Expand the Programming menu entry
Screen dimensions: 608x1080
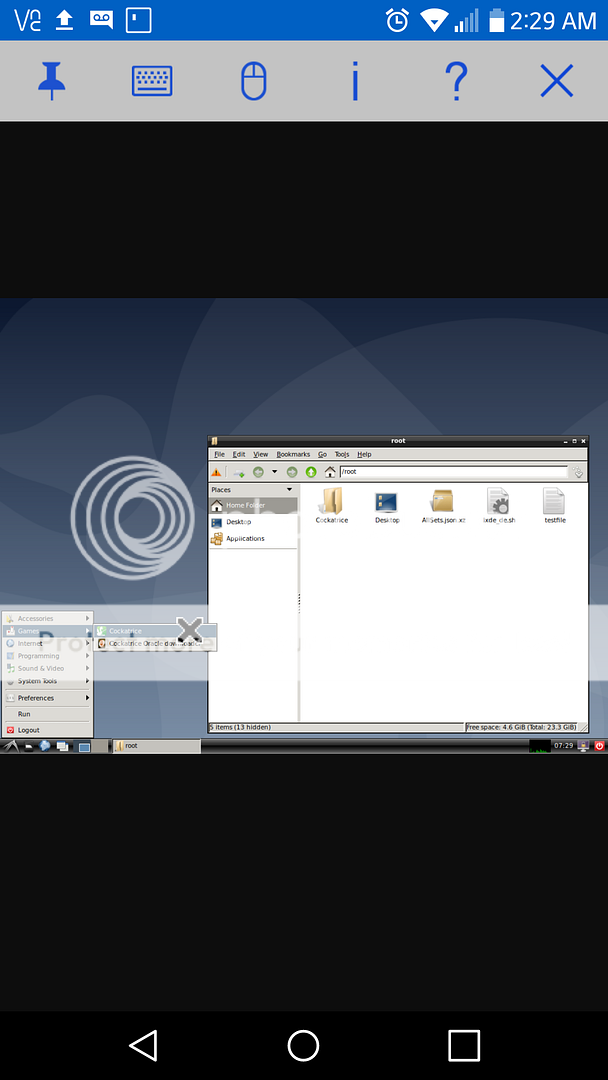(x=48, y=656)
